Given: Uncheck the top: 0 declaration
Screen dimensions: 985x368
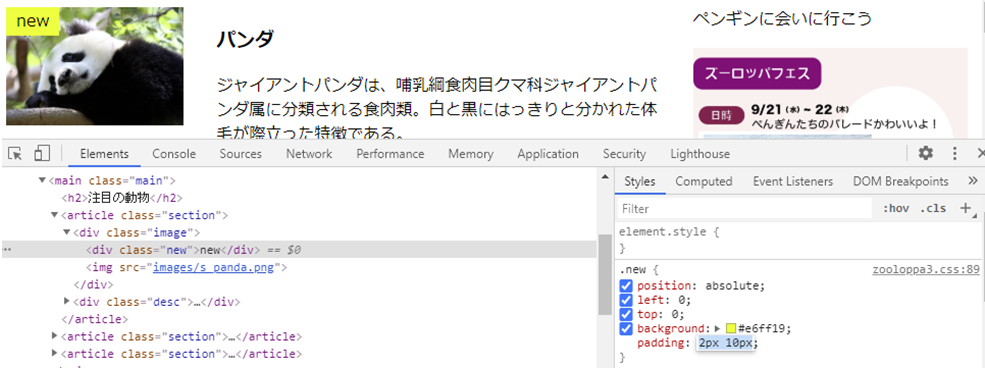Looking at the screenshot, I should point(626,314).
